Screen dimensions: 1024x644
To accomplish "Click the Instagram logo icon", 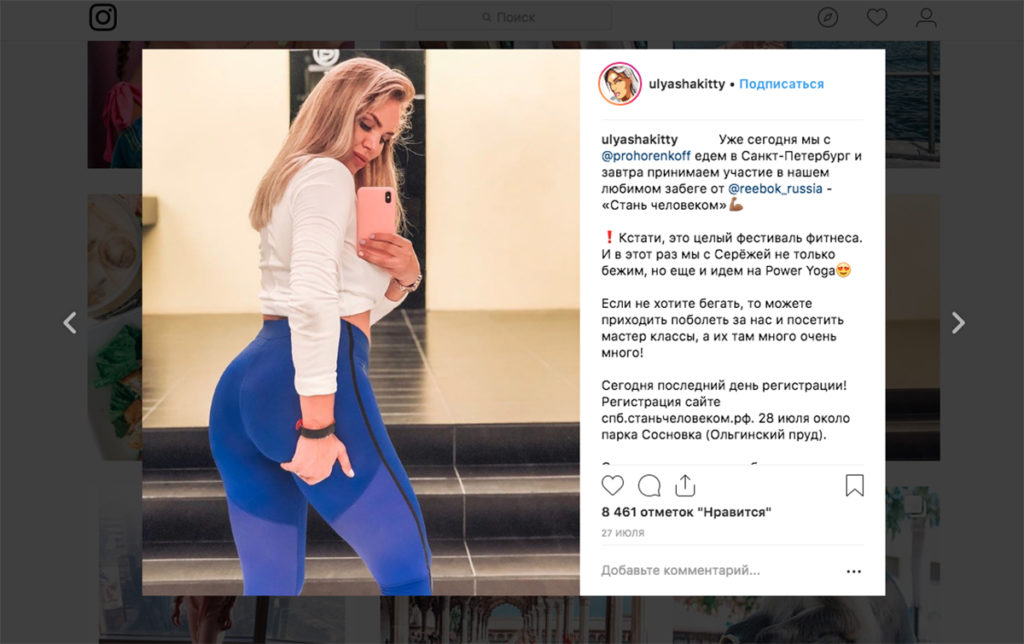I will point(103,17).
